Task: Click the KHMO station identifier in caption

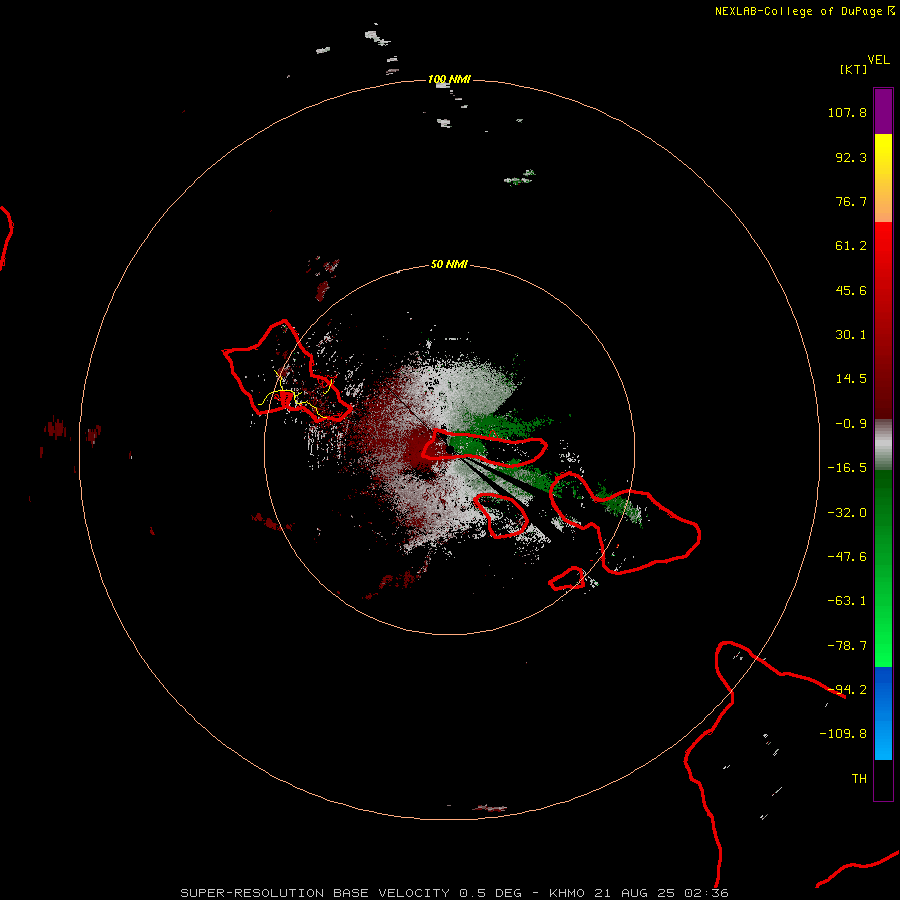Action: pos(567,893)
